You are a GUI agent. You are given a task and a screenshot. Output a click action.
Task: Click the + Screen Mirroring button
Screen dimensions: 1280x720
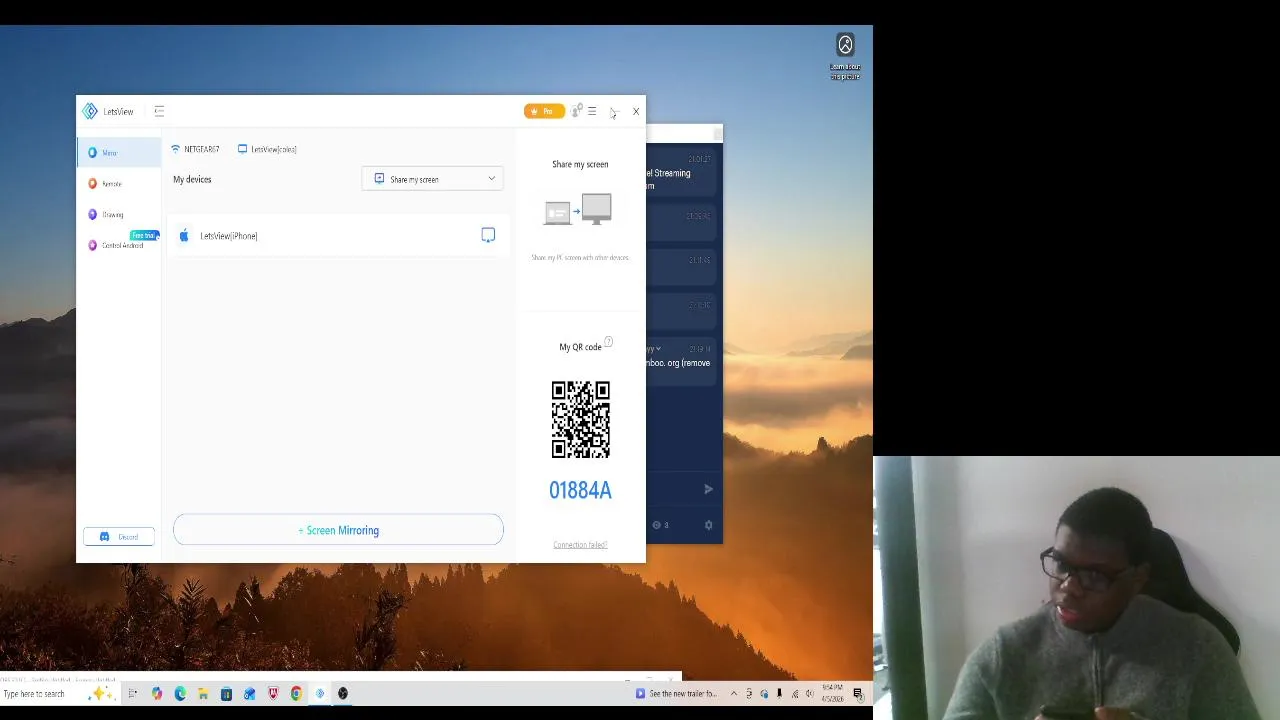pyautogui.click(x=338, y=530)
